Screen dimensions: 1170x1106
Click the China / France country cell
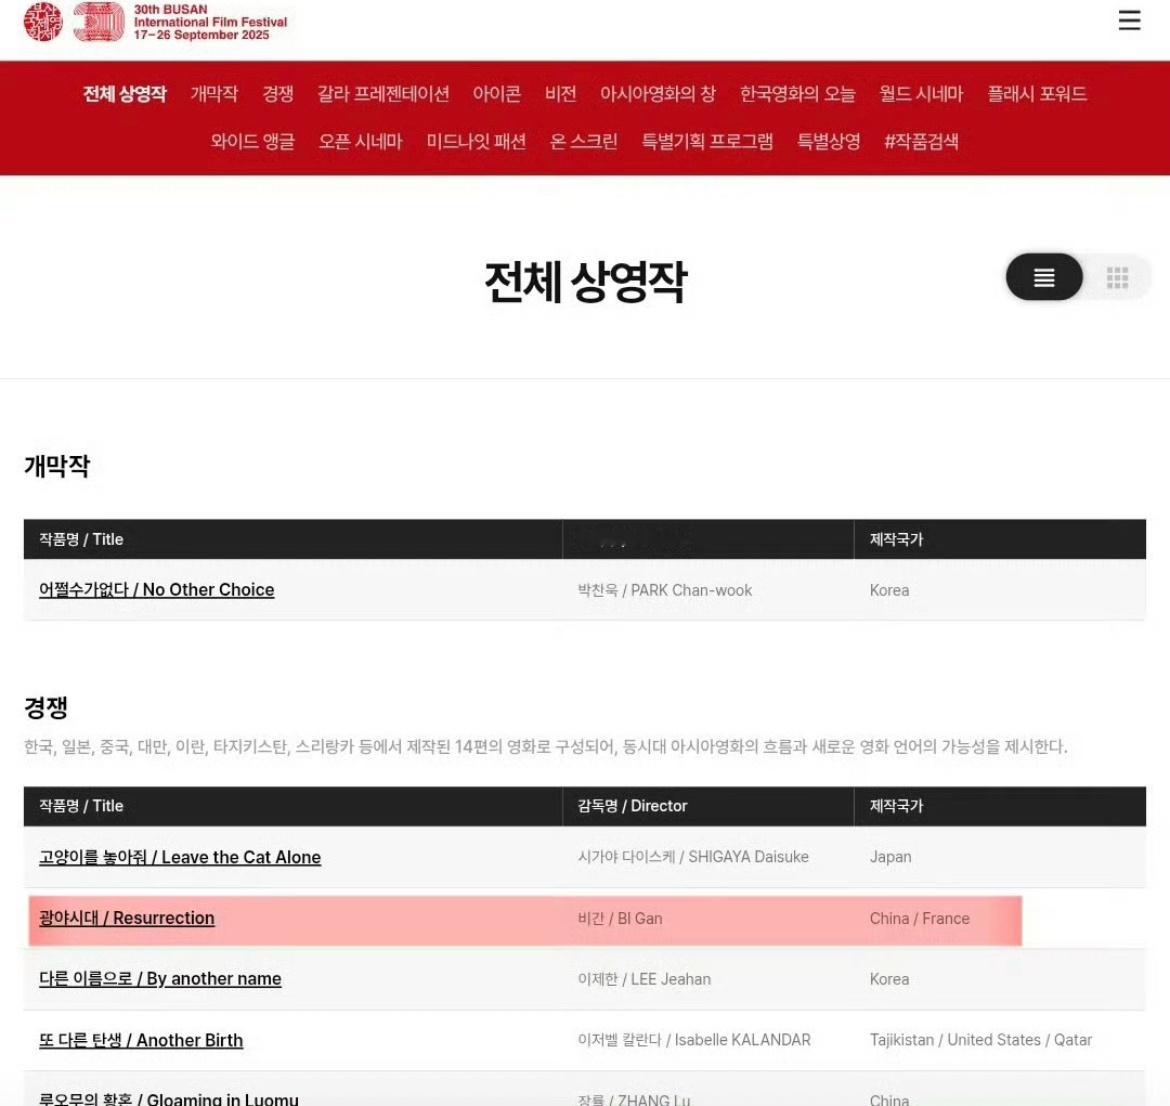(919, 919)
